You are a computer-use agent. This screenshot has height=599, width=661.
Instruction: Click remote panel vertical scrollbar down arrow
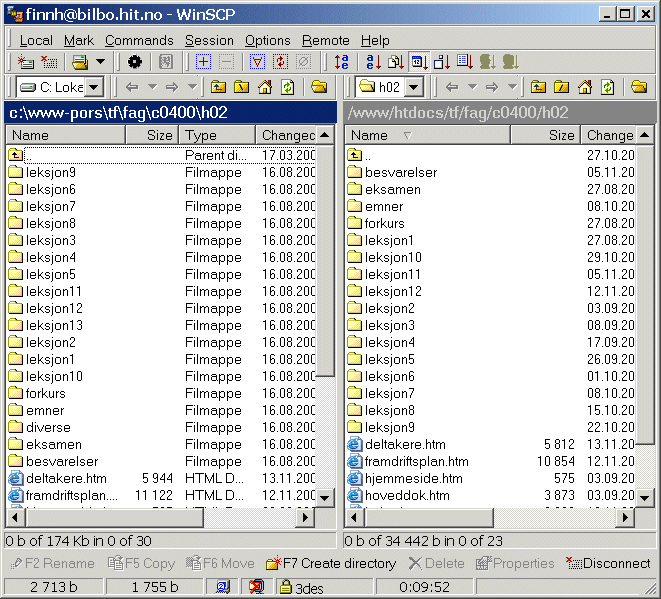(x=645, y=498)
